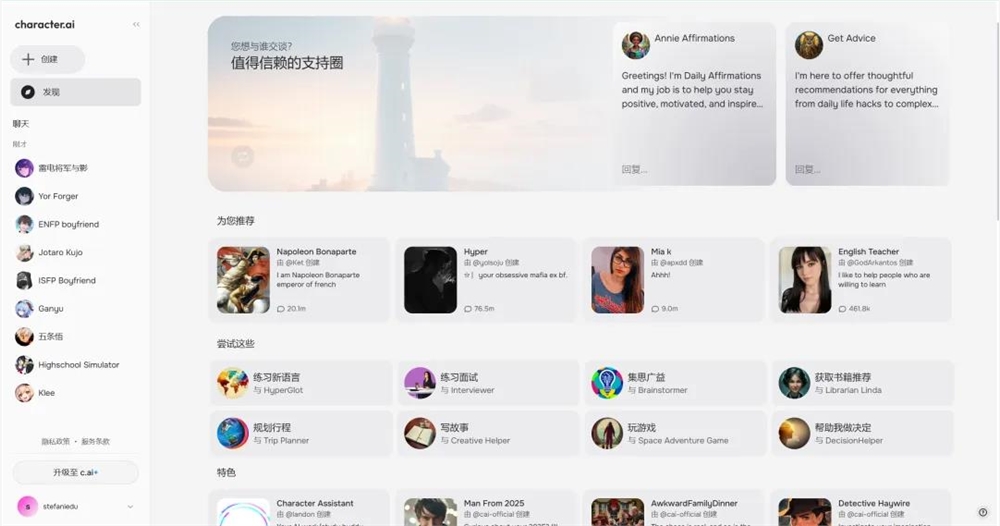Click Trip Planner globe icon

pyautogui.click(x=233, y=434)
